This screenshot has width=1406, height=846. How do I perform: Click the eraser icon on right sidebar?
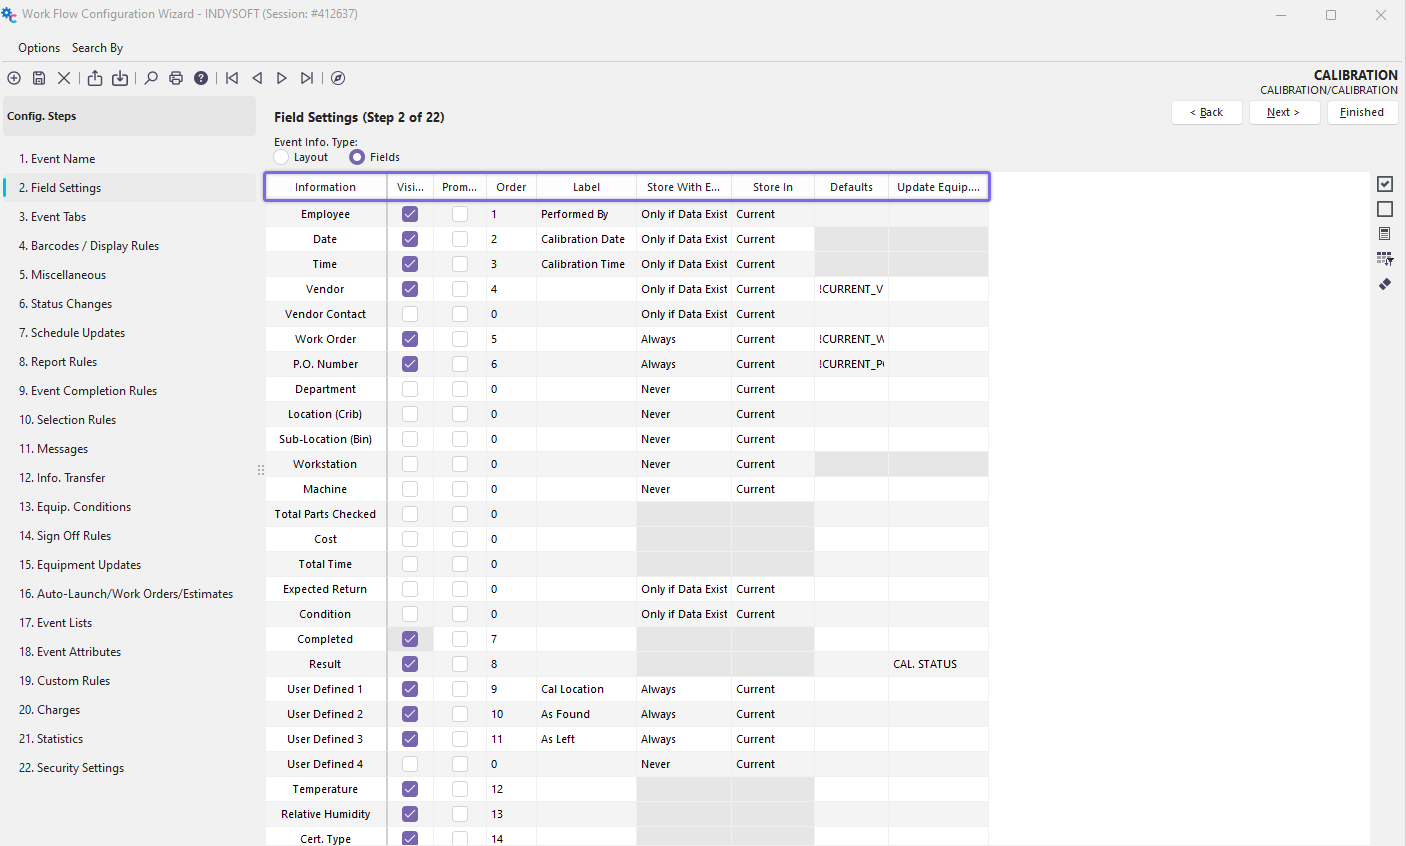point(1385,284)
